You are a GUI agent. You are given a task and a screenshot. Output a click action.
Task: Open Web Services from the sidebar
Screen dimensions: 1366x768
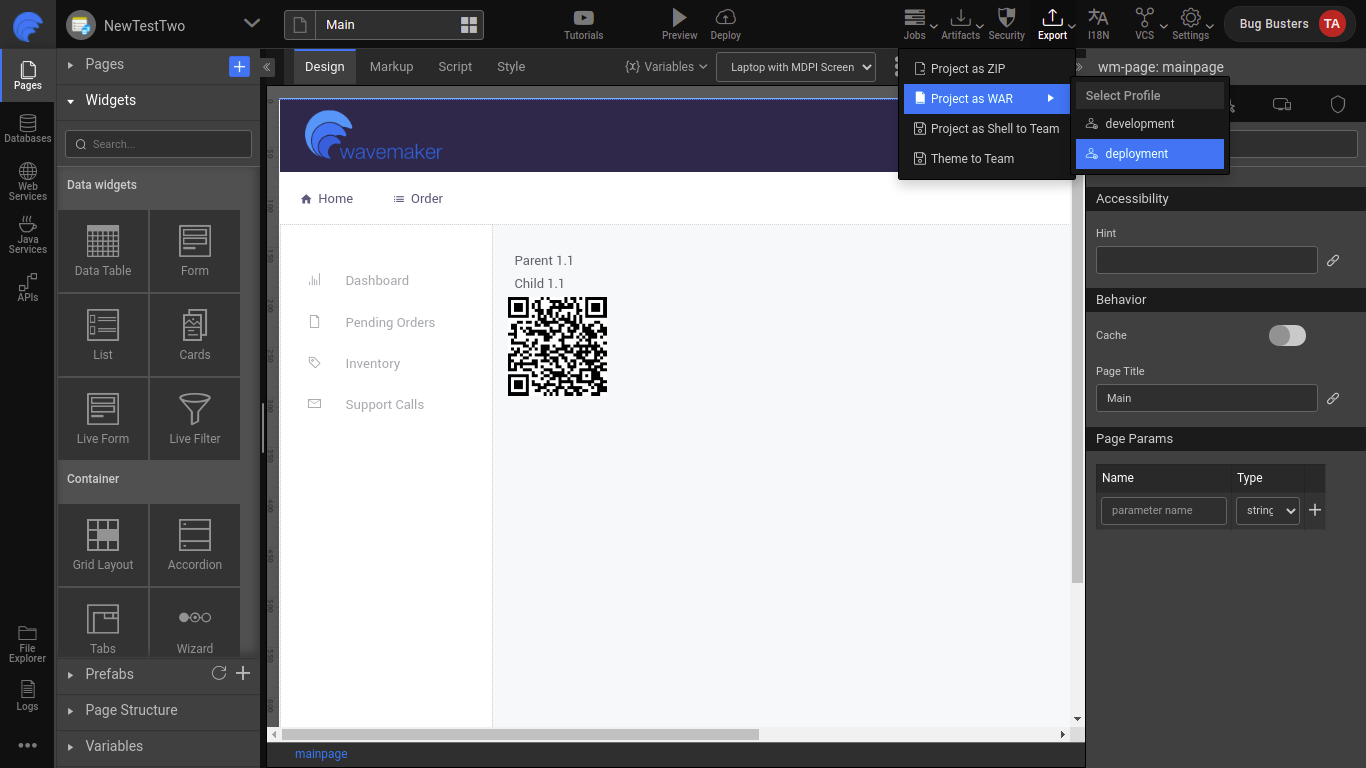click(27, 181)
